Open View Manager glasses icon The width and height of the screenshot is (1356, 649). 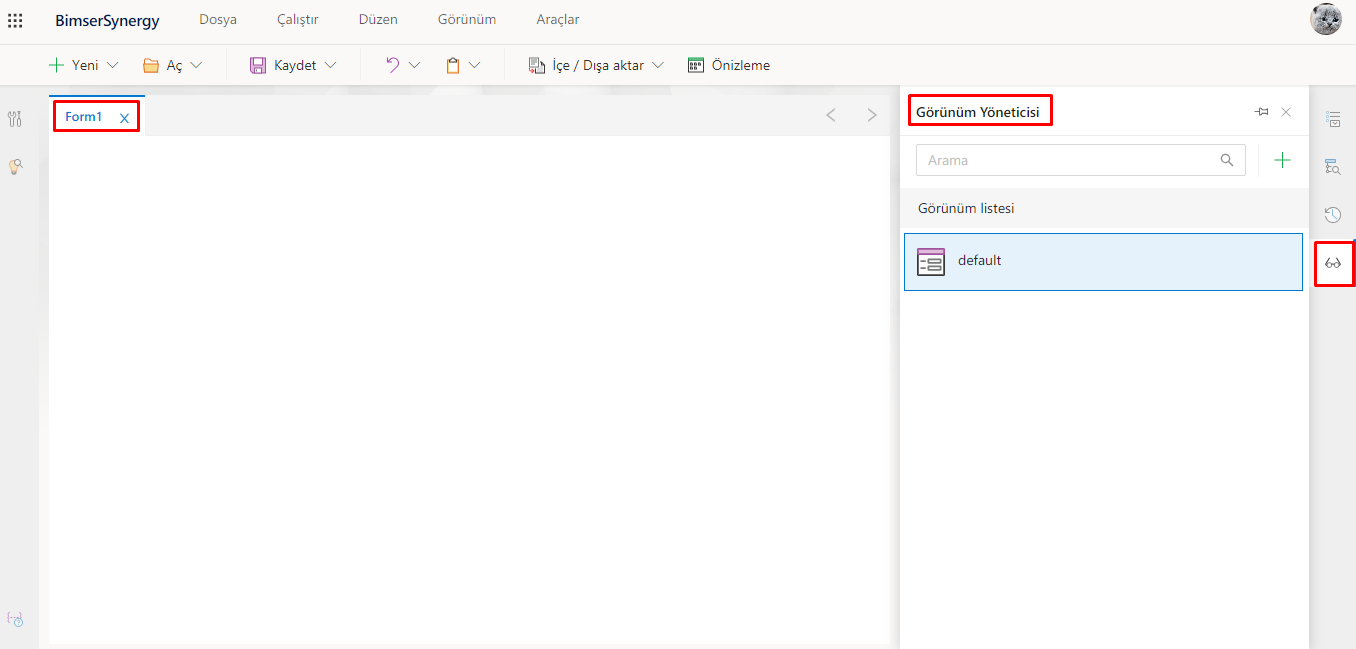pos(1333,264)
